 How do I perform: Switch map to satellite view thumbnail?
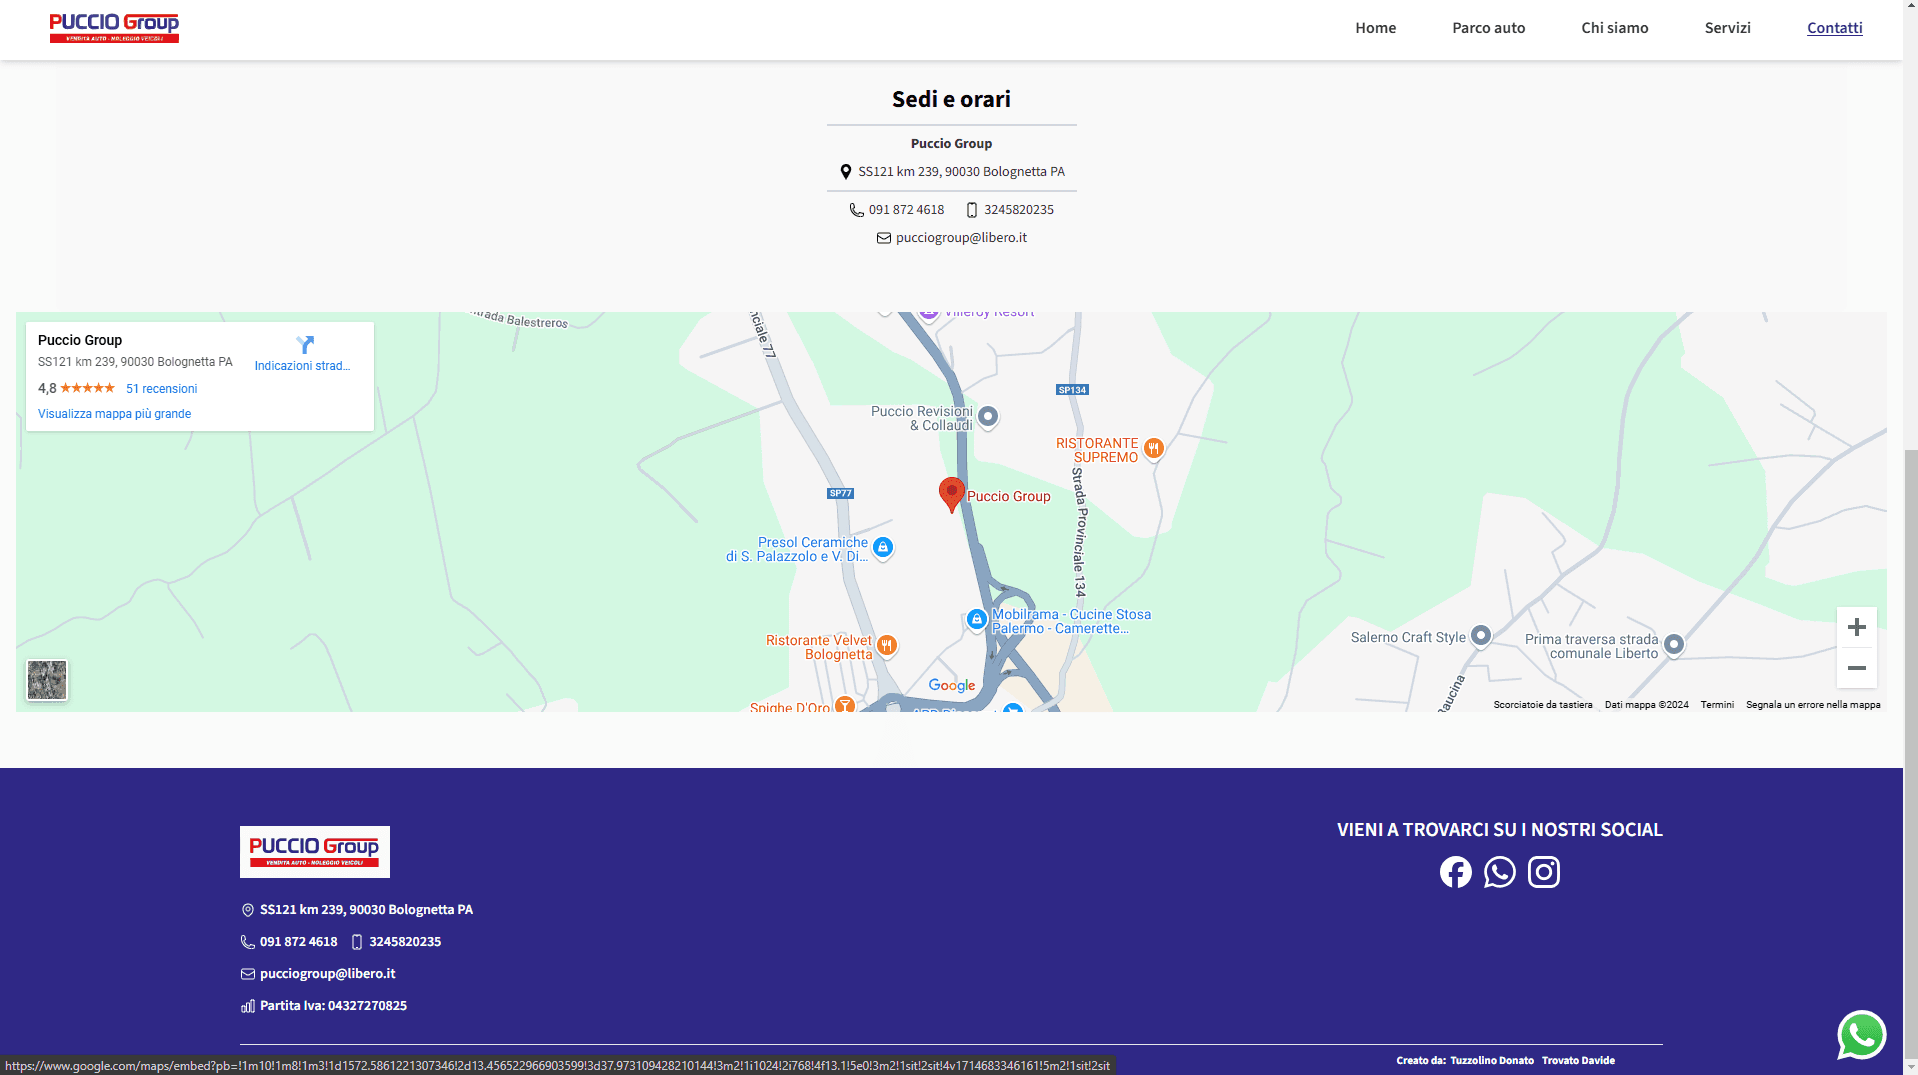47,680
